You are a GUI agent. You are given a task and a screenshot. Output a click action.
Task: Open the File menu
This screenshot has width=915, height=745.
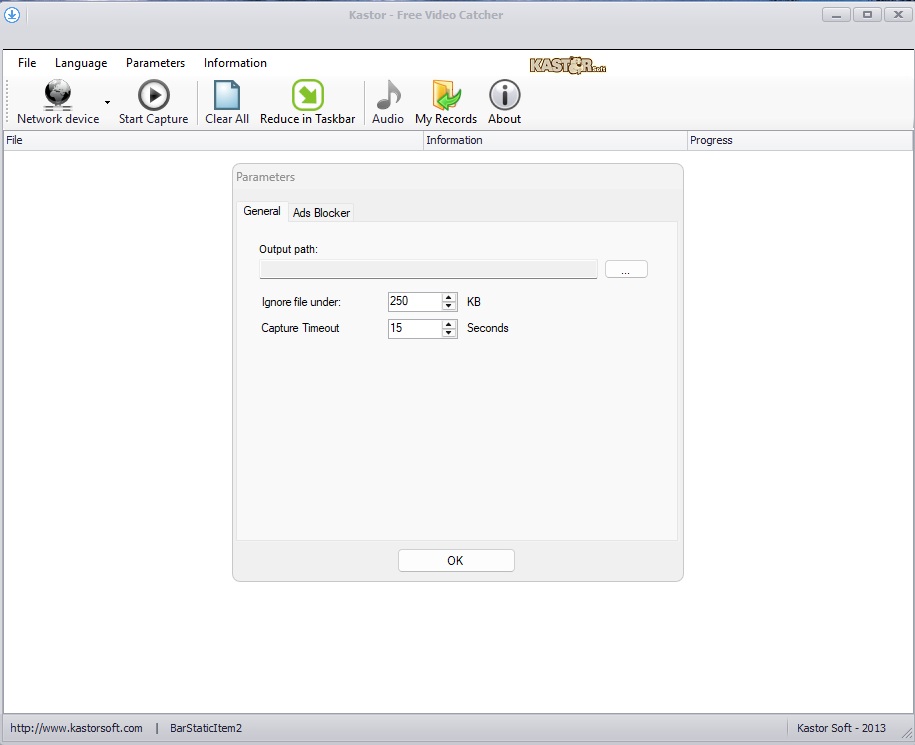(x=27, y=63)
